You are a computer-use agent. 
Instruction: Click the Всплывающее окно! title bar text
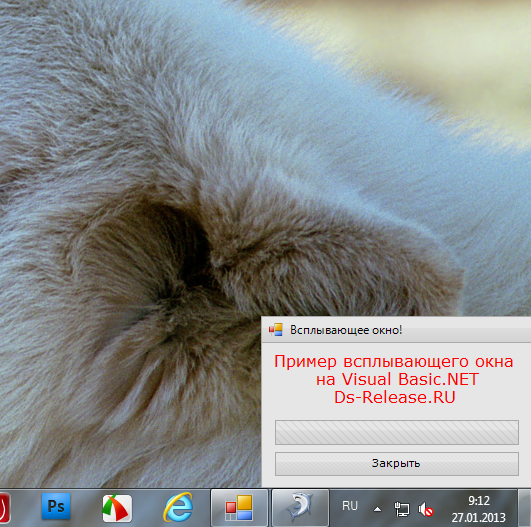[346, 330]
